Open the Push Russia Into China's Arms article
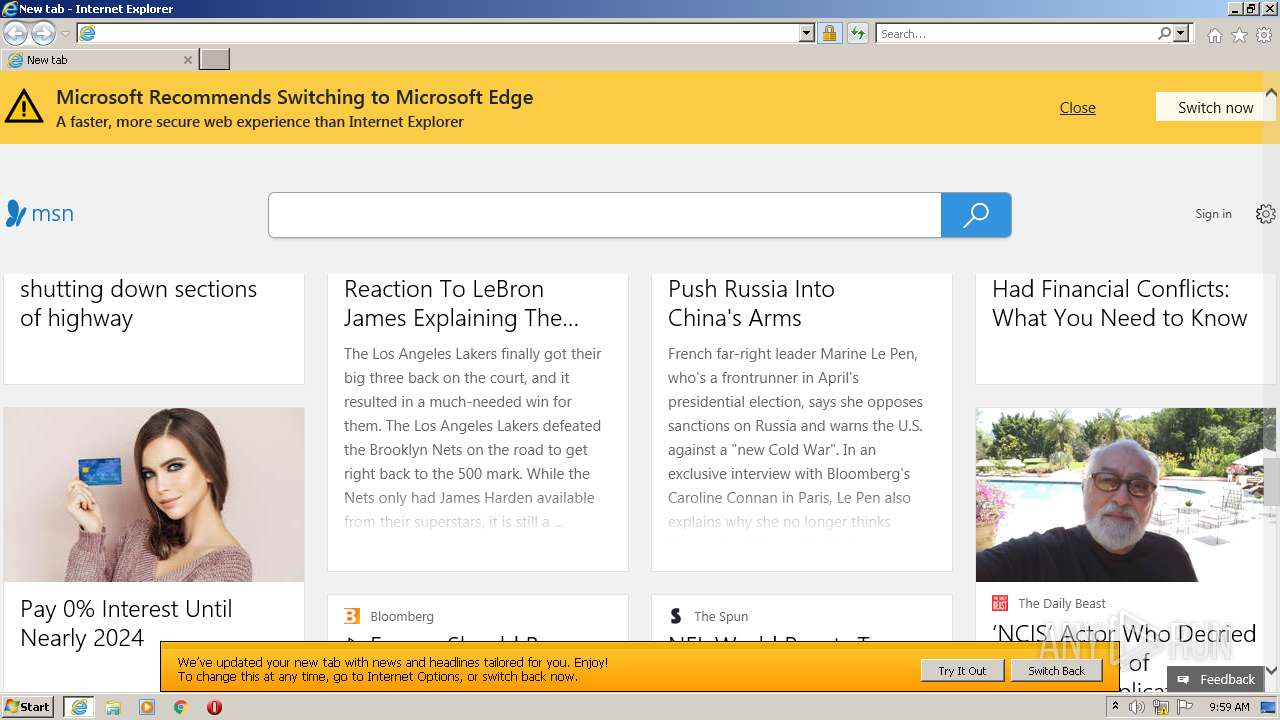 point(751,303)
